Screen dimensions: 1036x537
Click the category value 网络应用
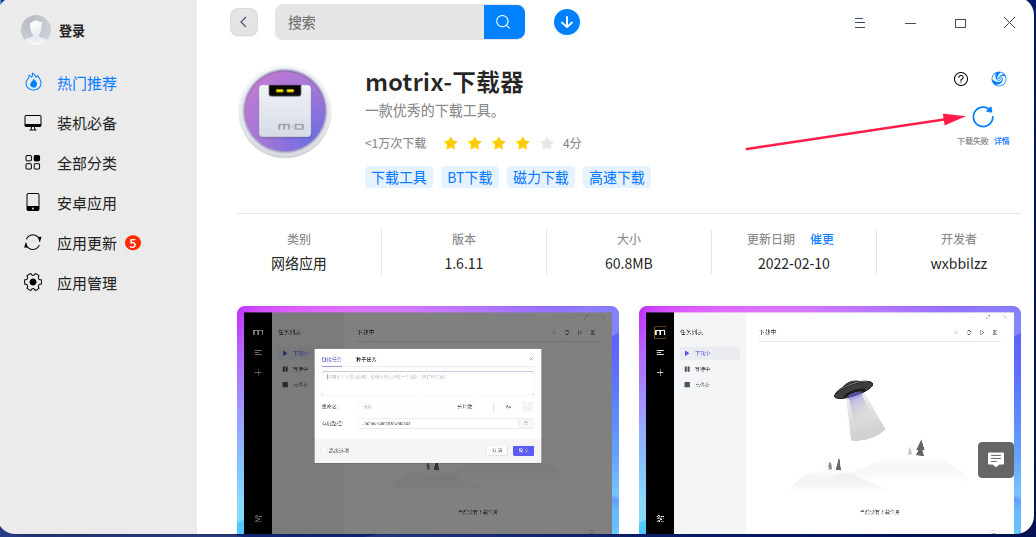299,264
